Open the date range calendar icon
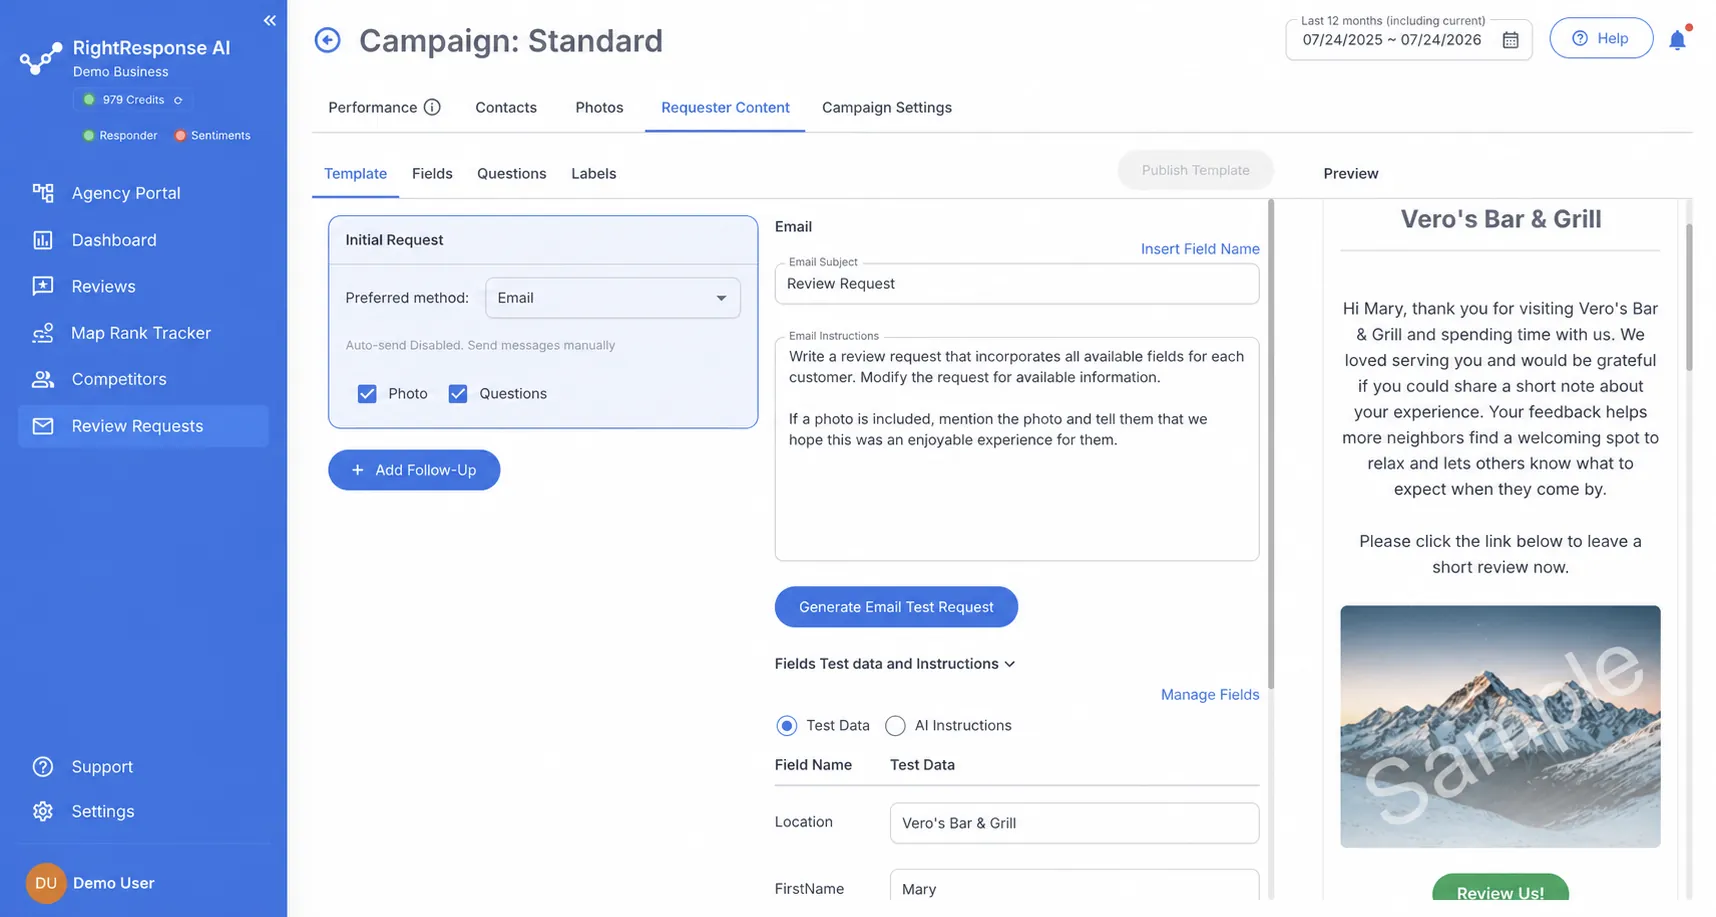The height and width of the screenshot is (917, 1716). coord(1510,40)
